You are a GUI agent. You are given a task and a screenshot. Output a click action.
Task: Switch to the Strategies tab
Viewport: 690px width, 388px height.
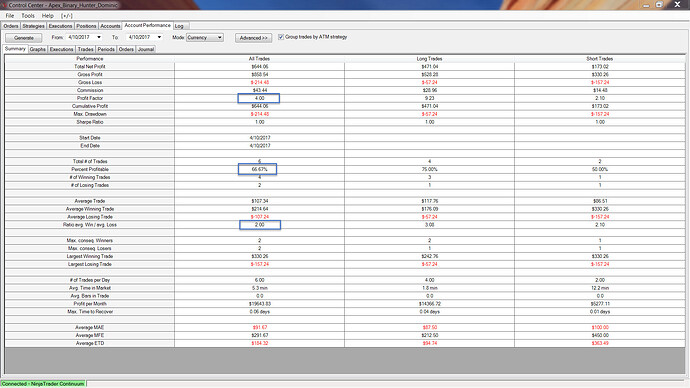[x=33, y=26]
